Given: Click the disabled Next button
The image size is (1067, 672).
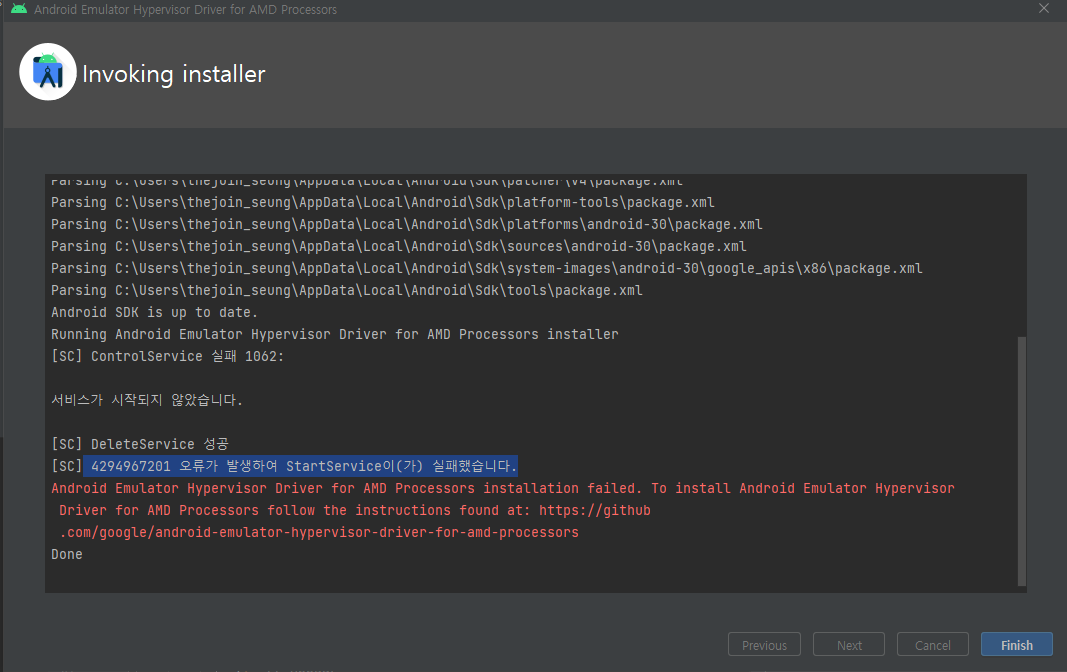Looking at the screenshot, I should point(849,644).
